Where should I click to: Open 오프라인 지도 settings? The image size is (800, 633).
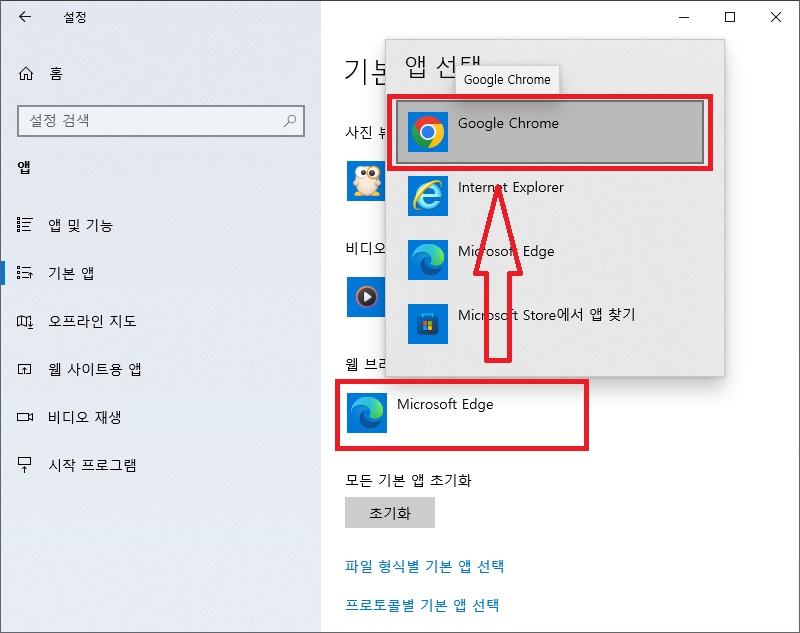coord(92,321)
